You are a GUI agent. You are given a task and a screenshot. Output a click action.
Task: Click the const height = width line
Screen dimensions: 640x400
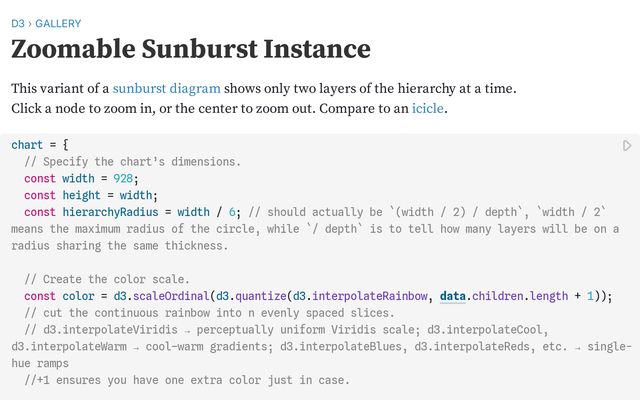click(91, 196)
